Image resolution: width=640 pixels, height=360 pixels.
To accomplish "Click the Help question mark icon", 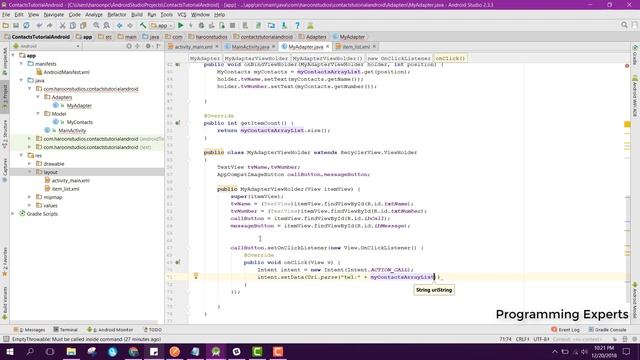I will coord(298,25).
